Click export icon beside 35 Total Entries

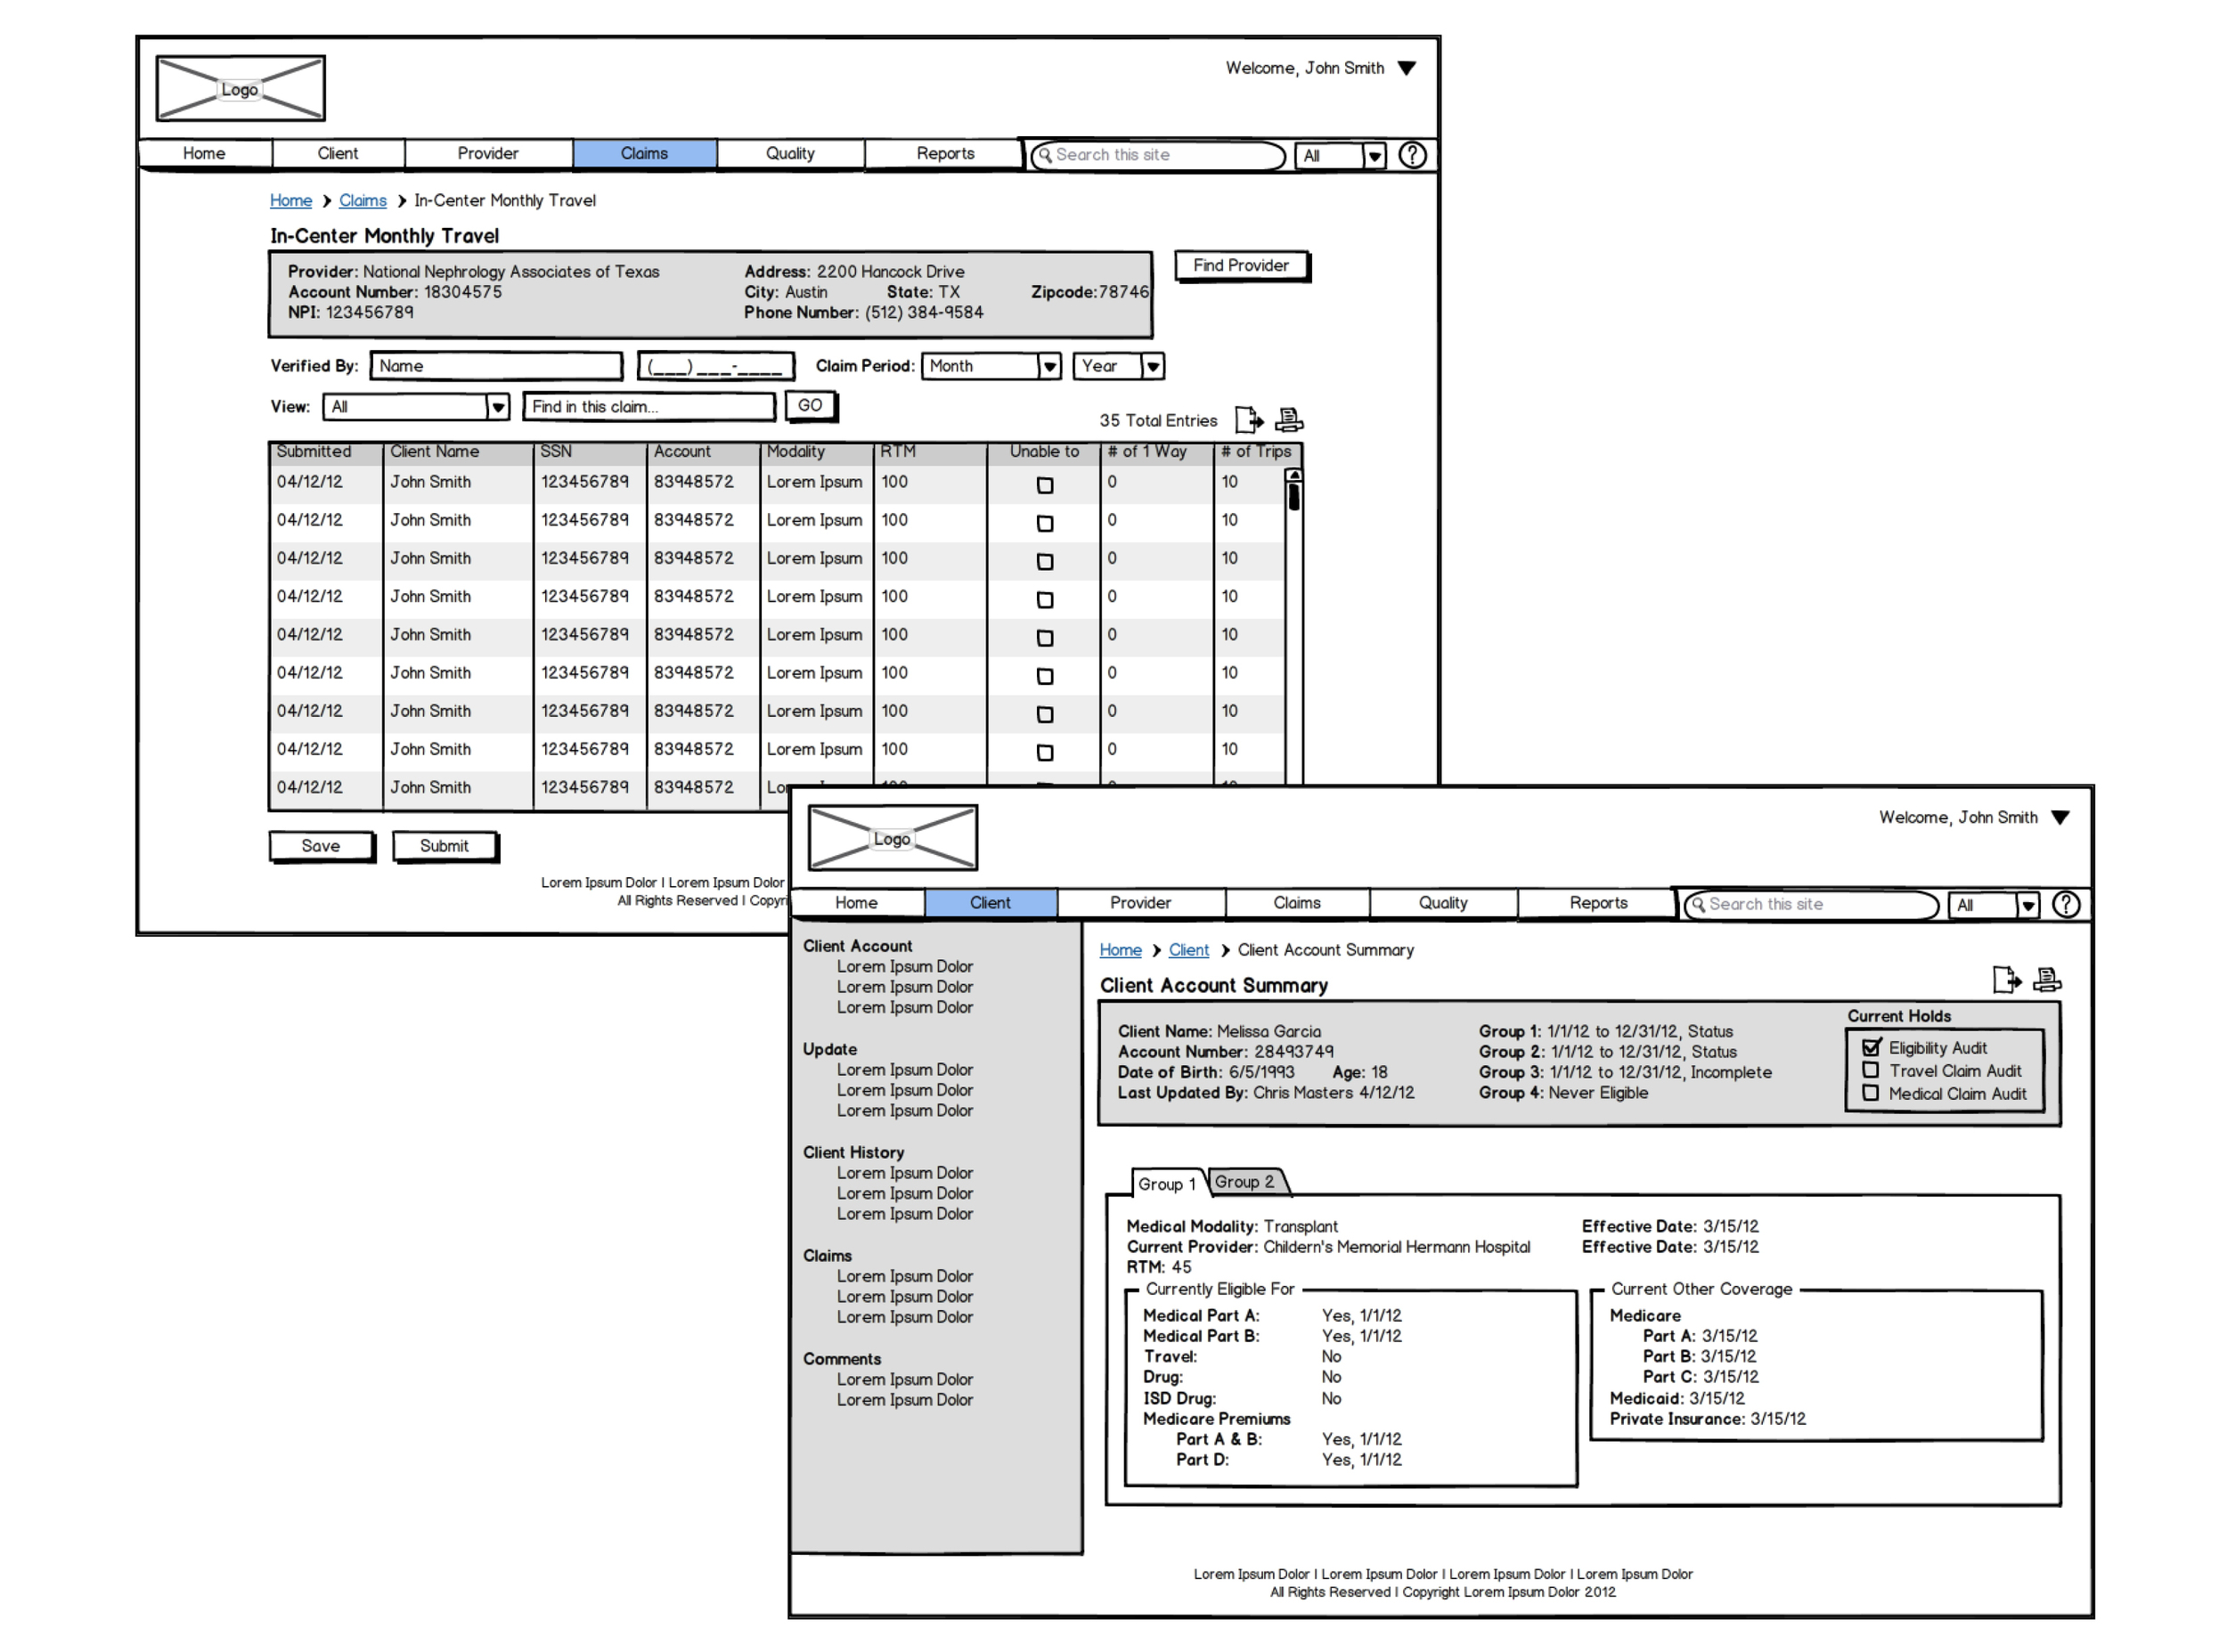pos(1248,419)
